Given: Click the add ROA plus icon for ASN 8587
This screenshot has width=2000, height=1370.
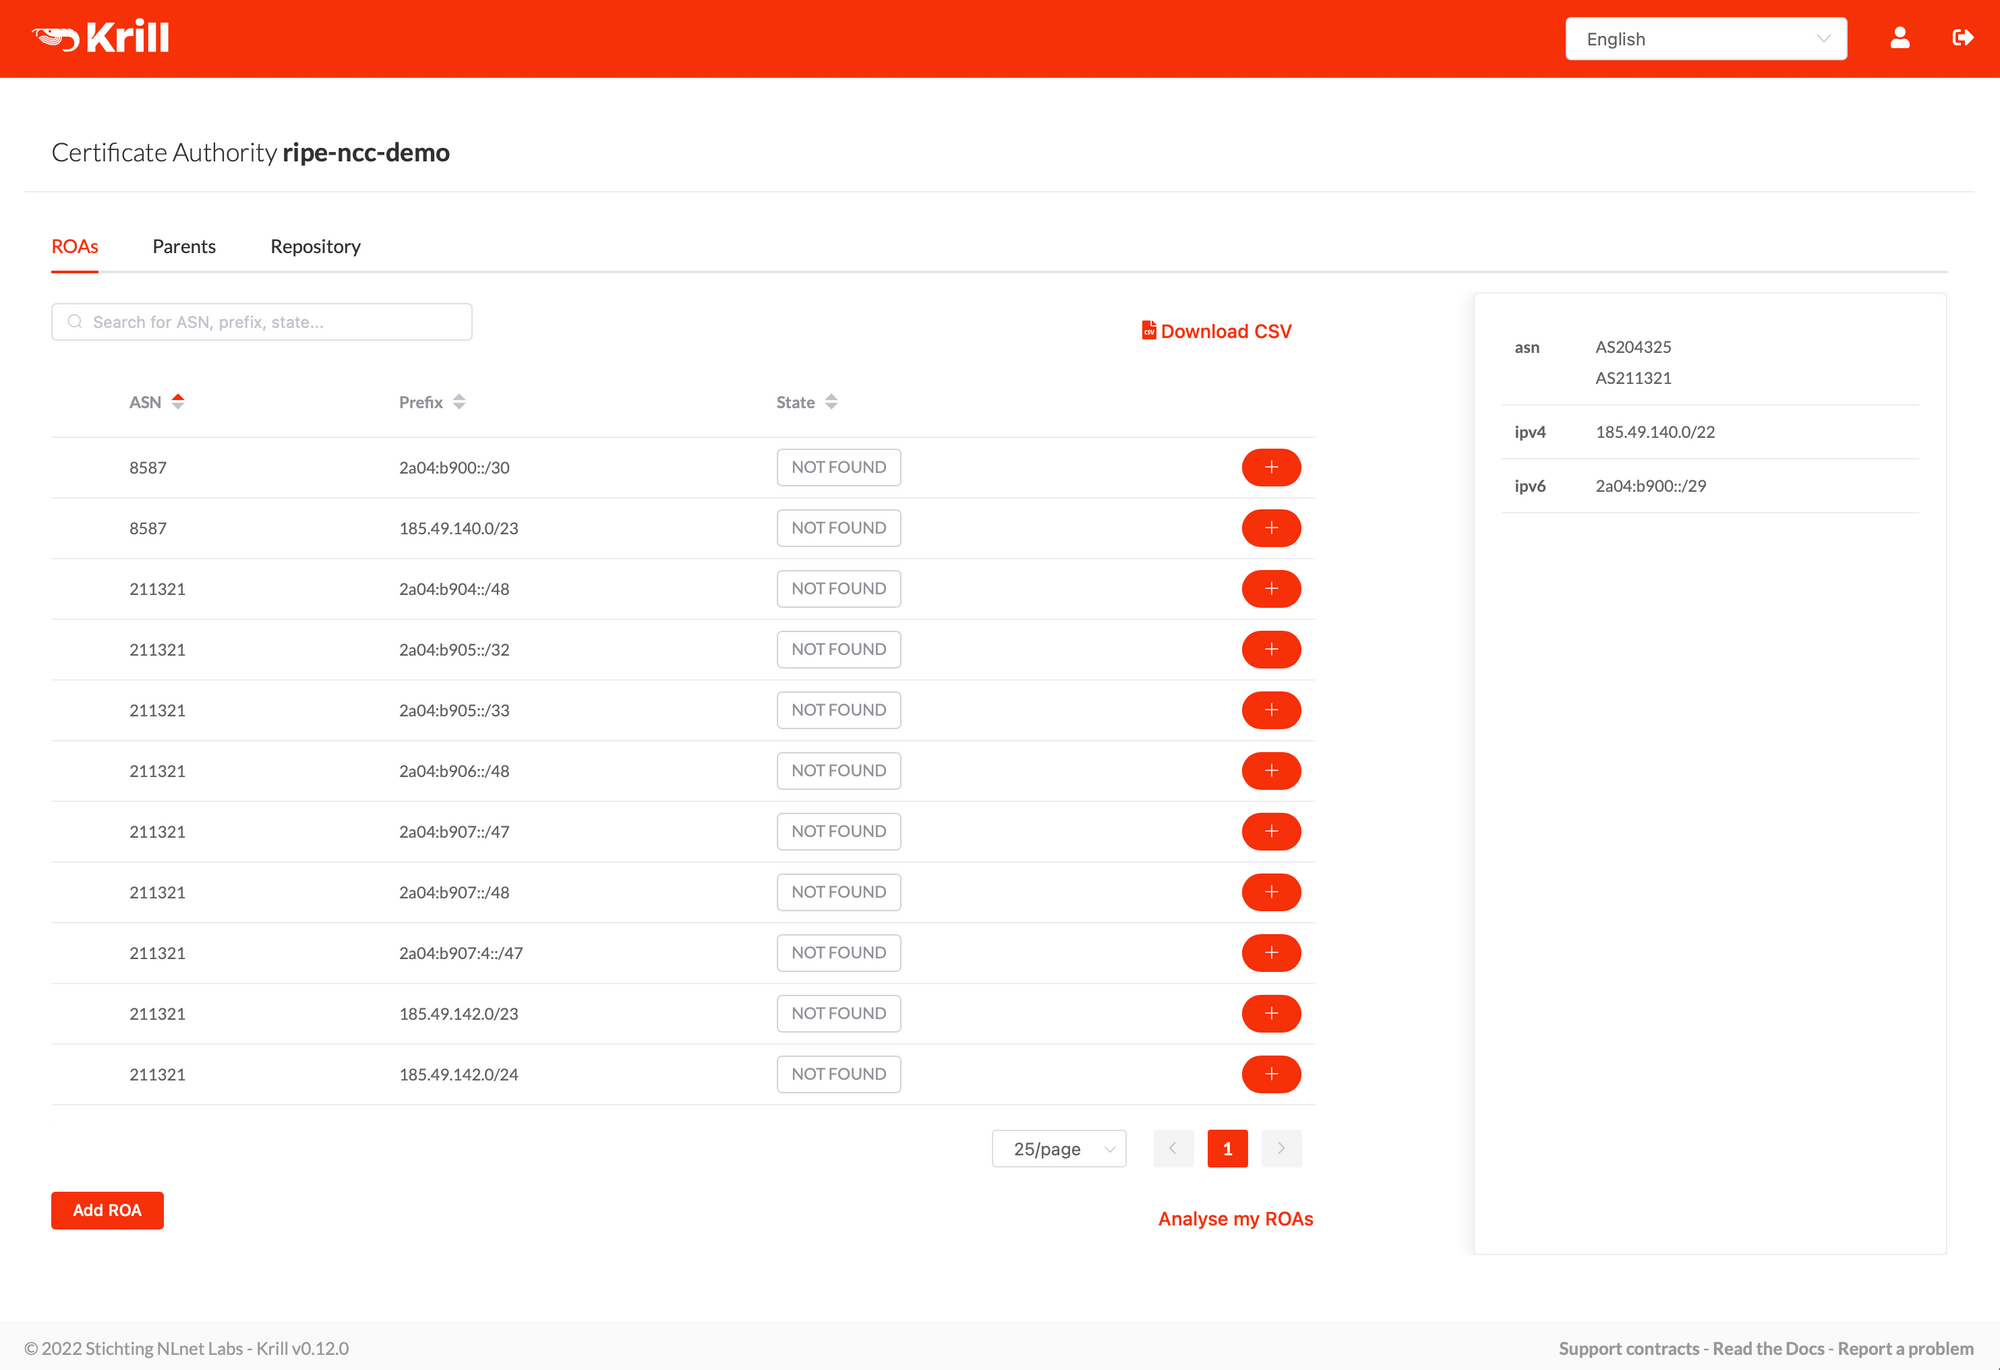Looking at the screenshot, I should 1272,467.
